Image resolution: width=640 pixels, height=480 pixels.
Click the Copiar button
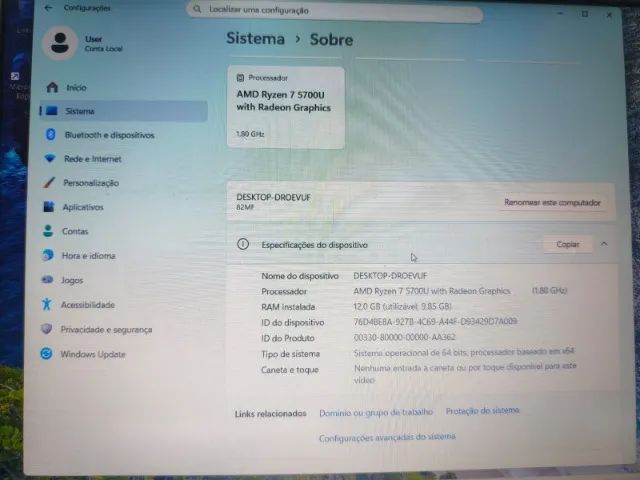tap(568, 244)
